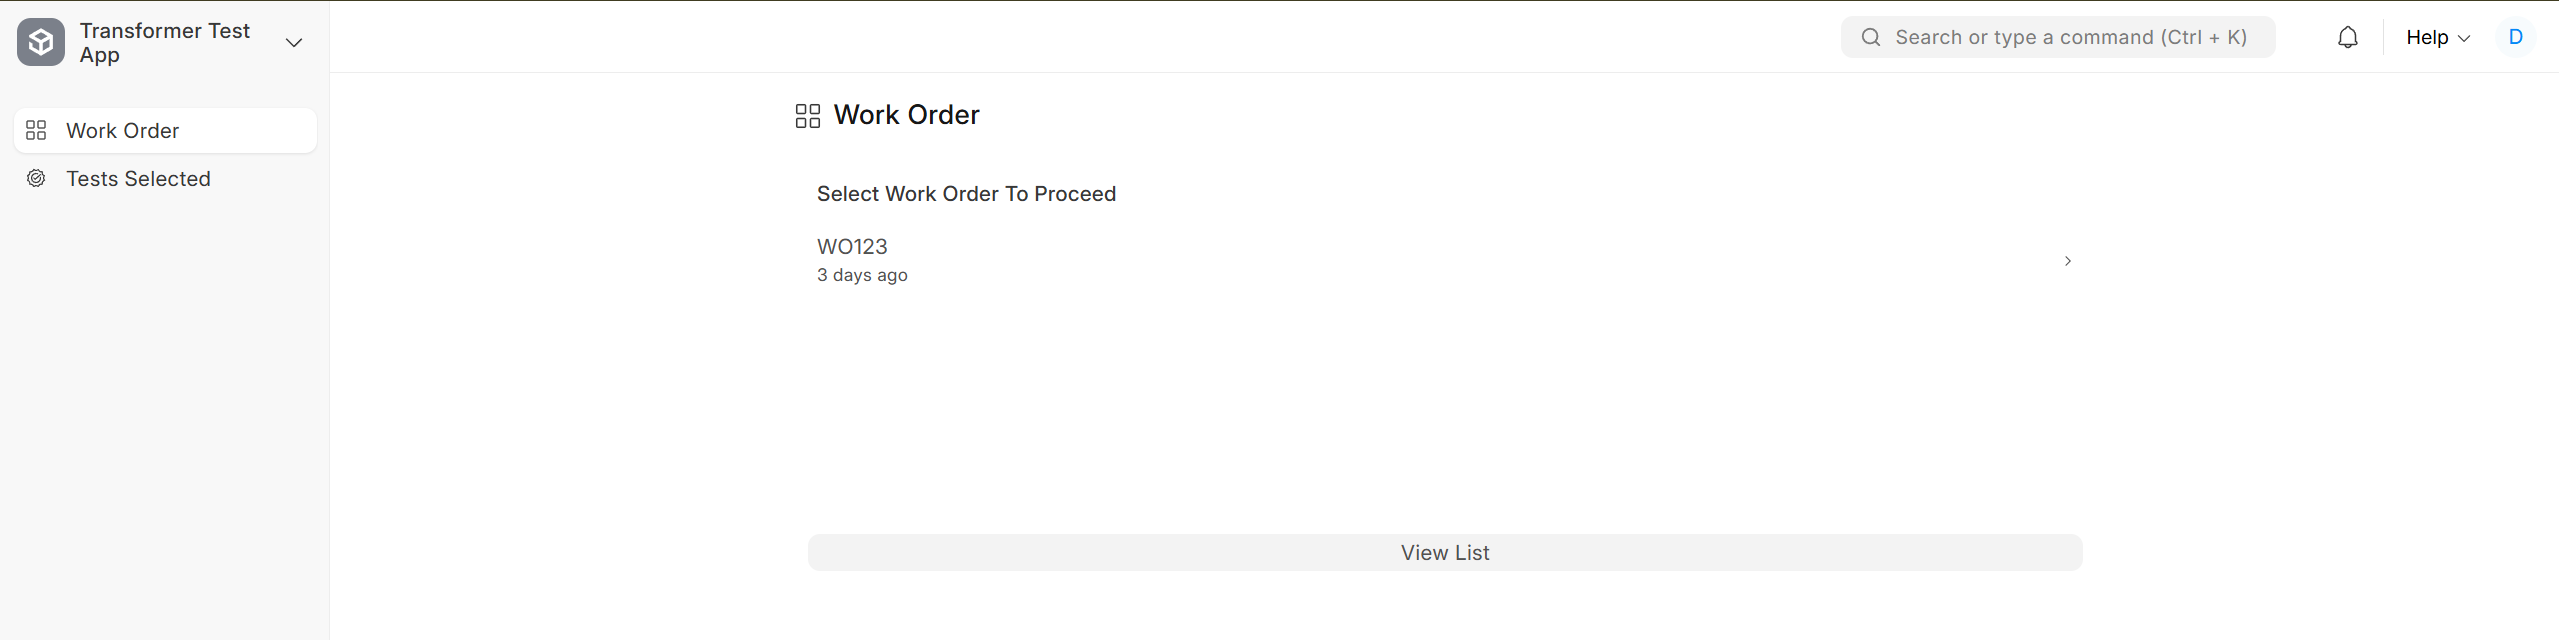
Task: Click the right chevron on WO123 row
Action: pos(2068,261)
